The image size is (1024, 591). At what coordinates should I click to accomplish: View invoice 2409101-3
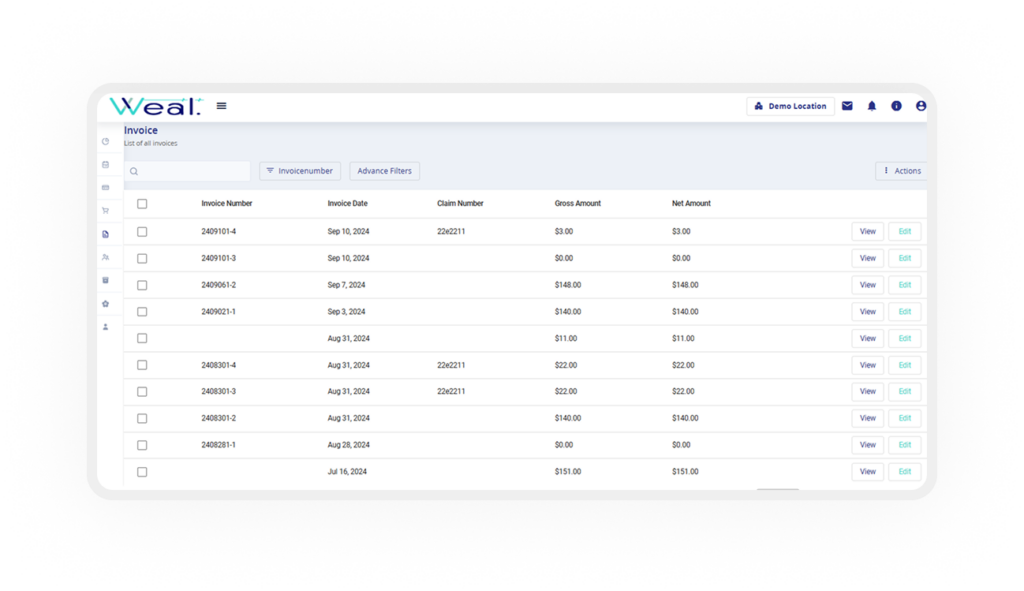coord(867,259)
